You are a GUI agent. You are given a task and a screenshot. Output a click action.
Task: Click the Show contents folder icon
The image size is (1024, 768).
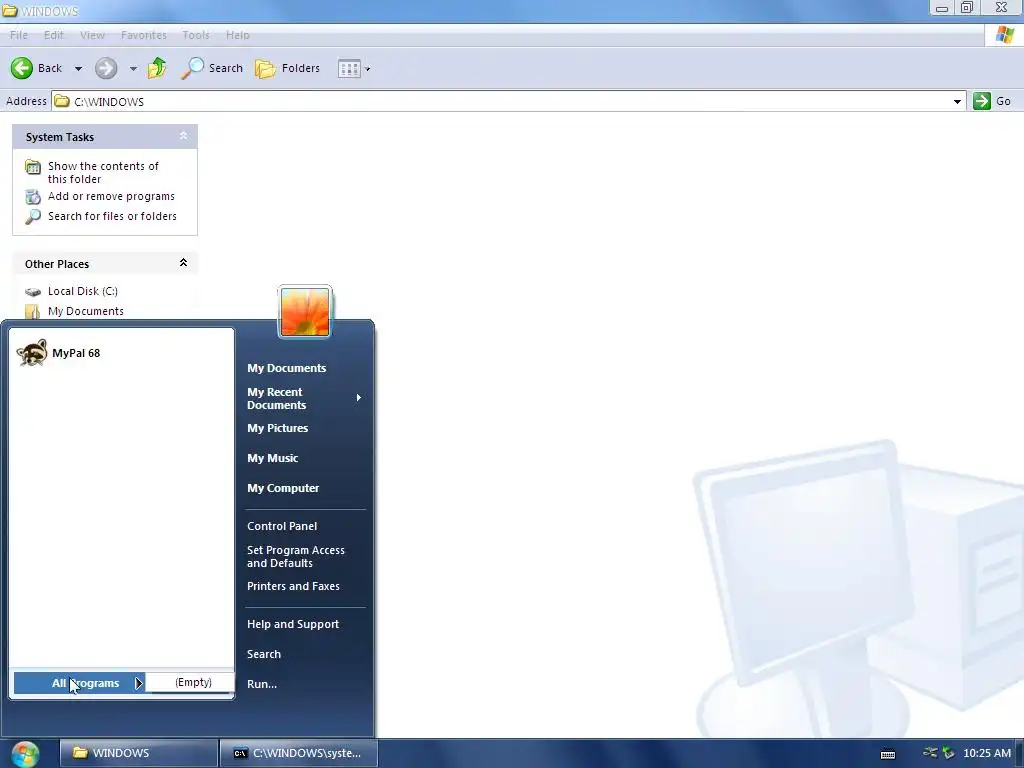[33, 167]
